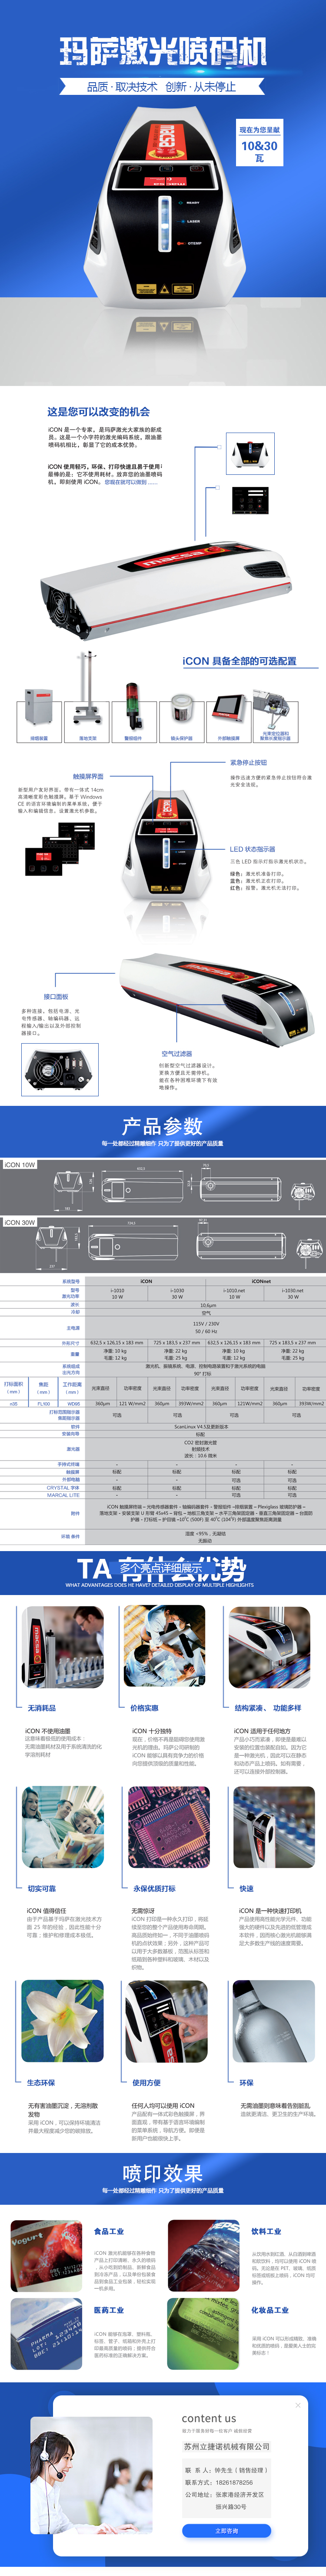Close the content us contact card
The image size is (326, 2576).
click(298, 2405)
